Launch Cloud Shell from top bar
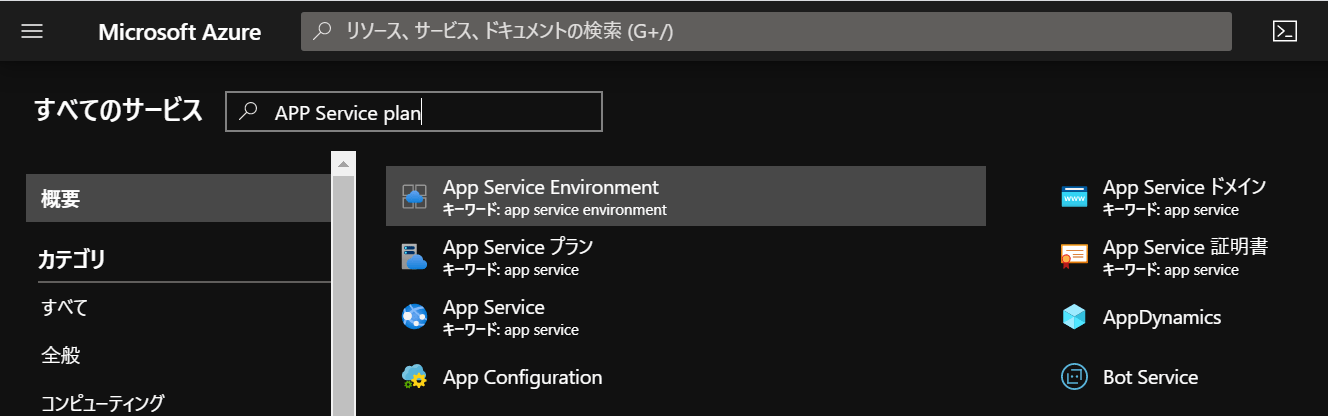 tap(1285, 31)
